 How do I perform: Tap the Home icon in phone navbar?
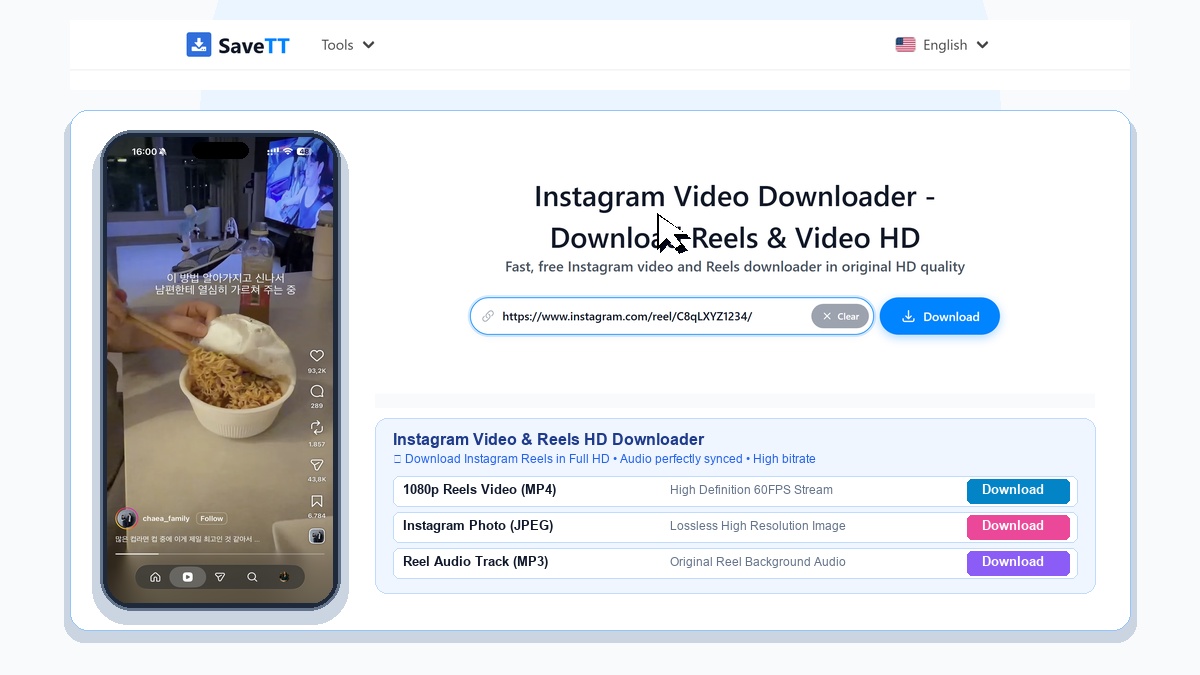coord(155,577)
